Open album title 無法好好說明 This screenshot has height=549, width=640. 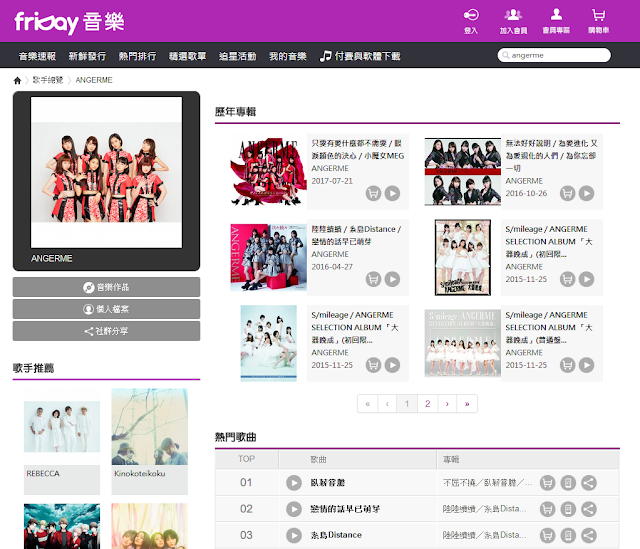coord(551,156)
